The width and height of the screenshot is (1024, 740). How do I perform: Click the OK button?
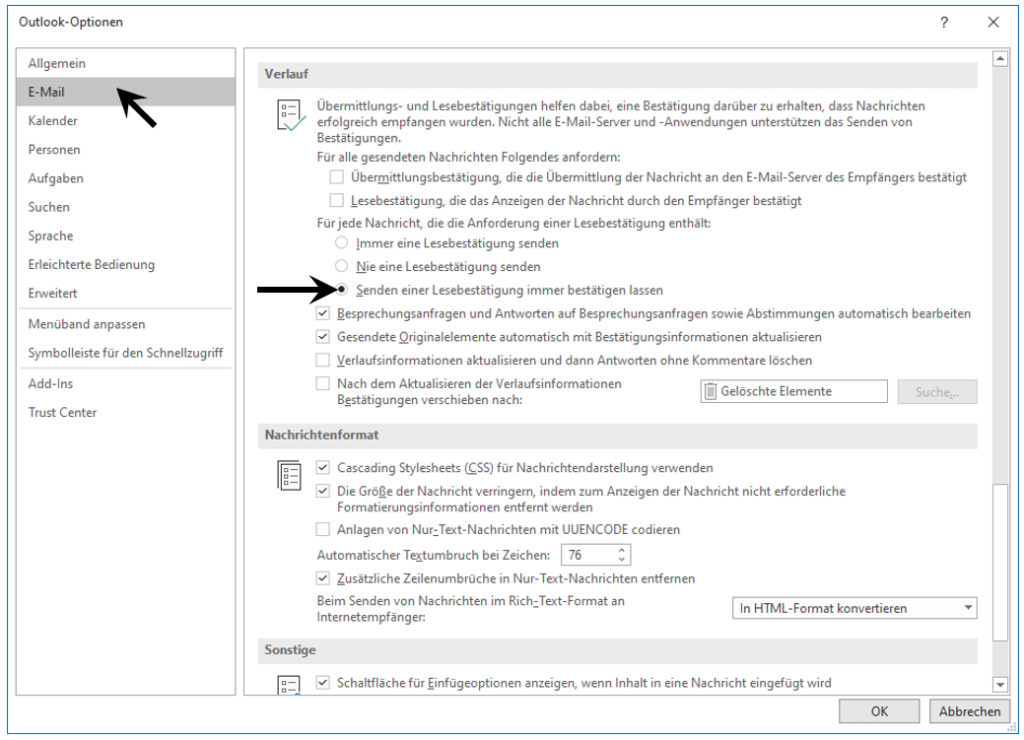click(x=879, y=711)
